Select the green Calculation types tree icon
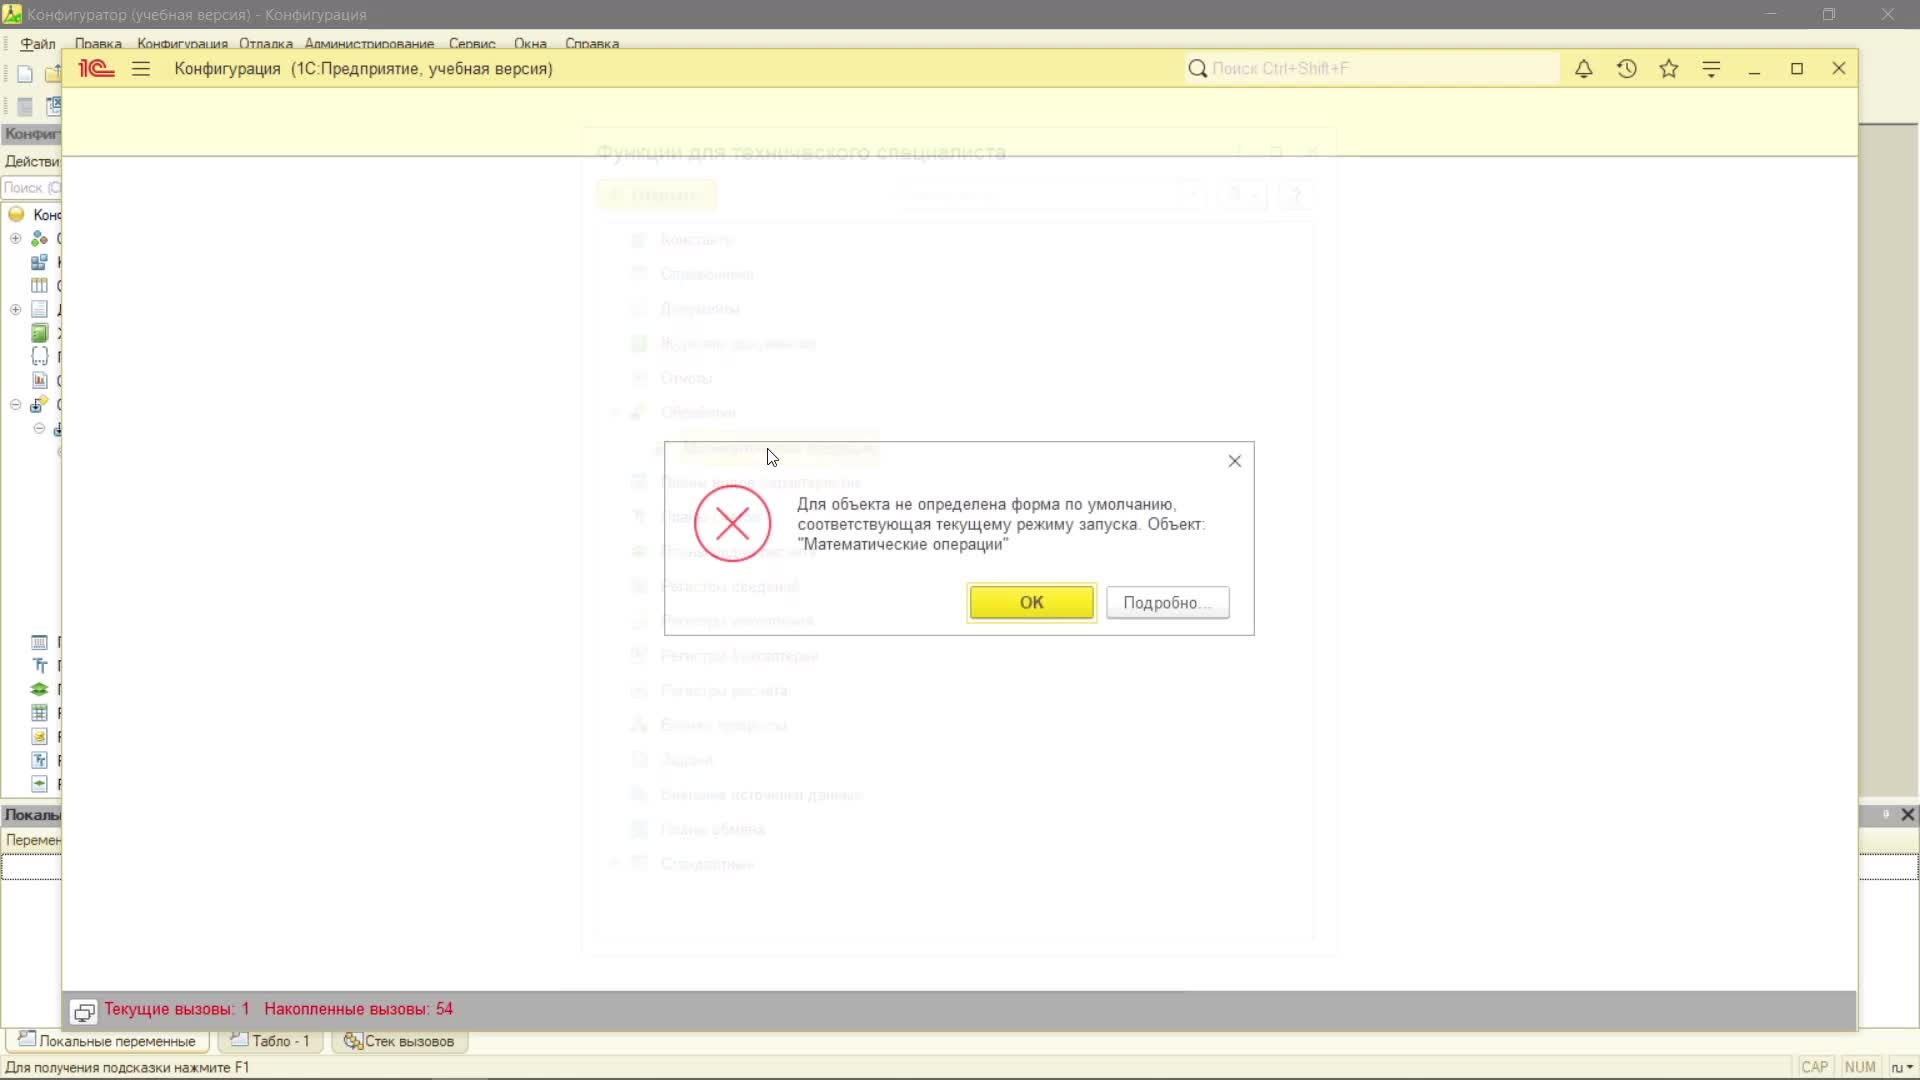The image size is (1920, 1080). pos(39,689)
